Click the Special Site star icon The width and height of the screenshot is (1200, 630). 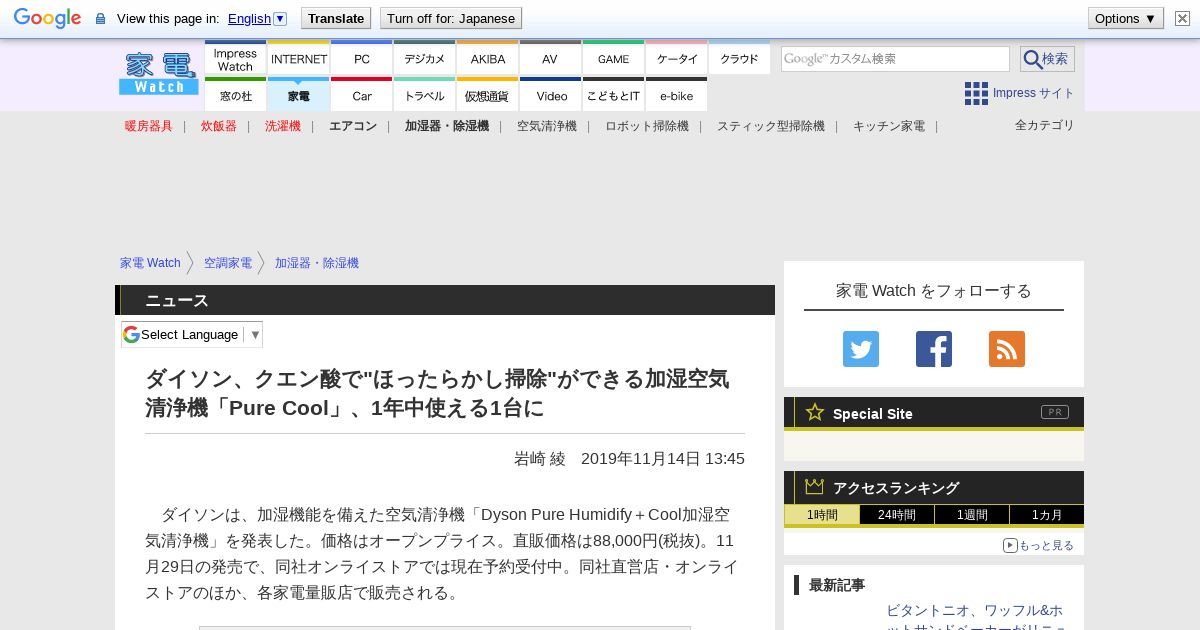[815, 412]
